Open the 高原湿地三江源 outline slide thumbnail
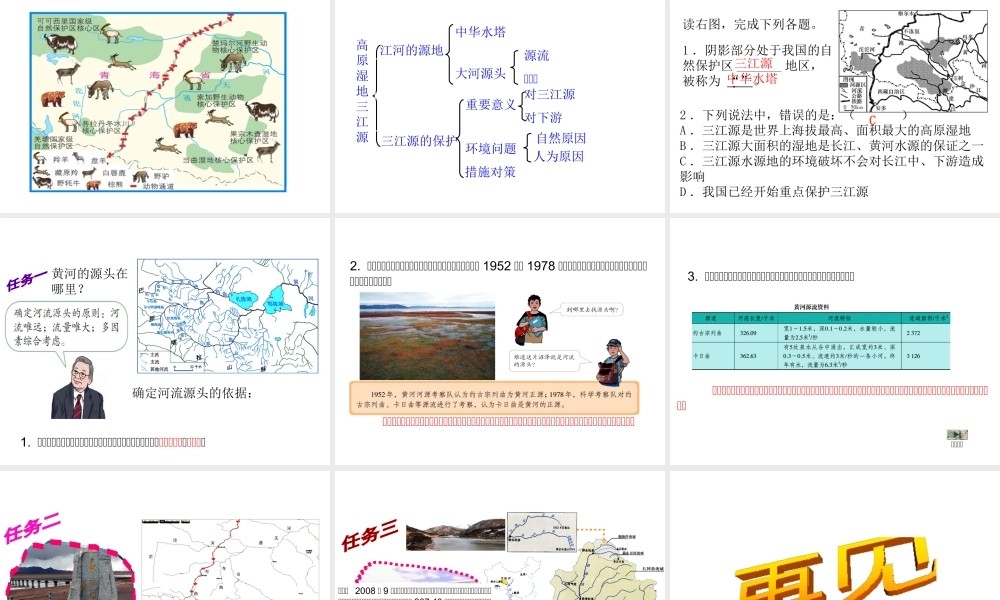This screenshot has width=1000, height=600. click(x=499, y=106)
